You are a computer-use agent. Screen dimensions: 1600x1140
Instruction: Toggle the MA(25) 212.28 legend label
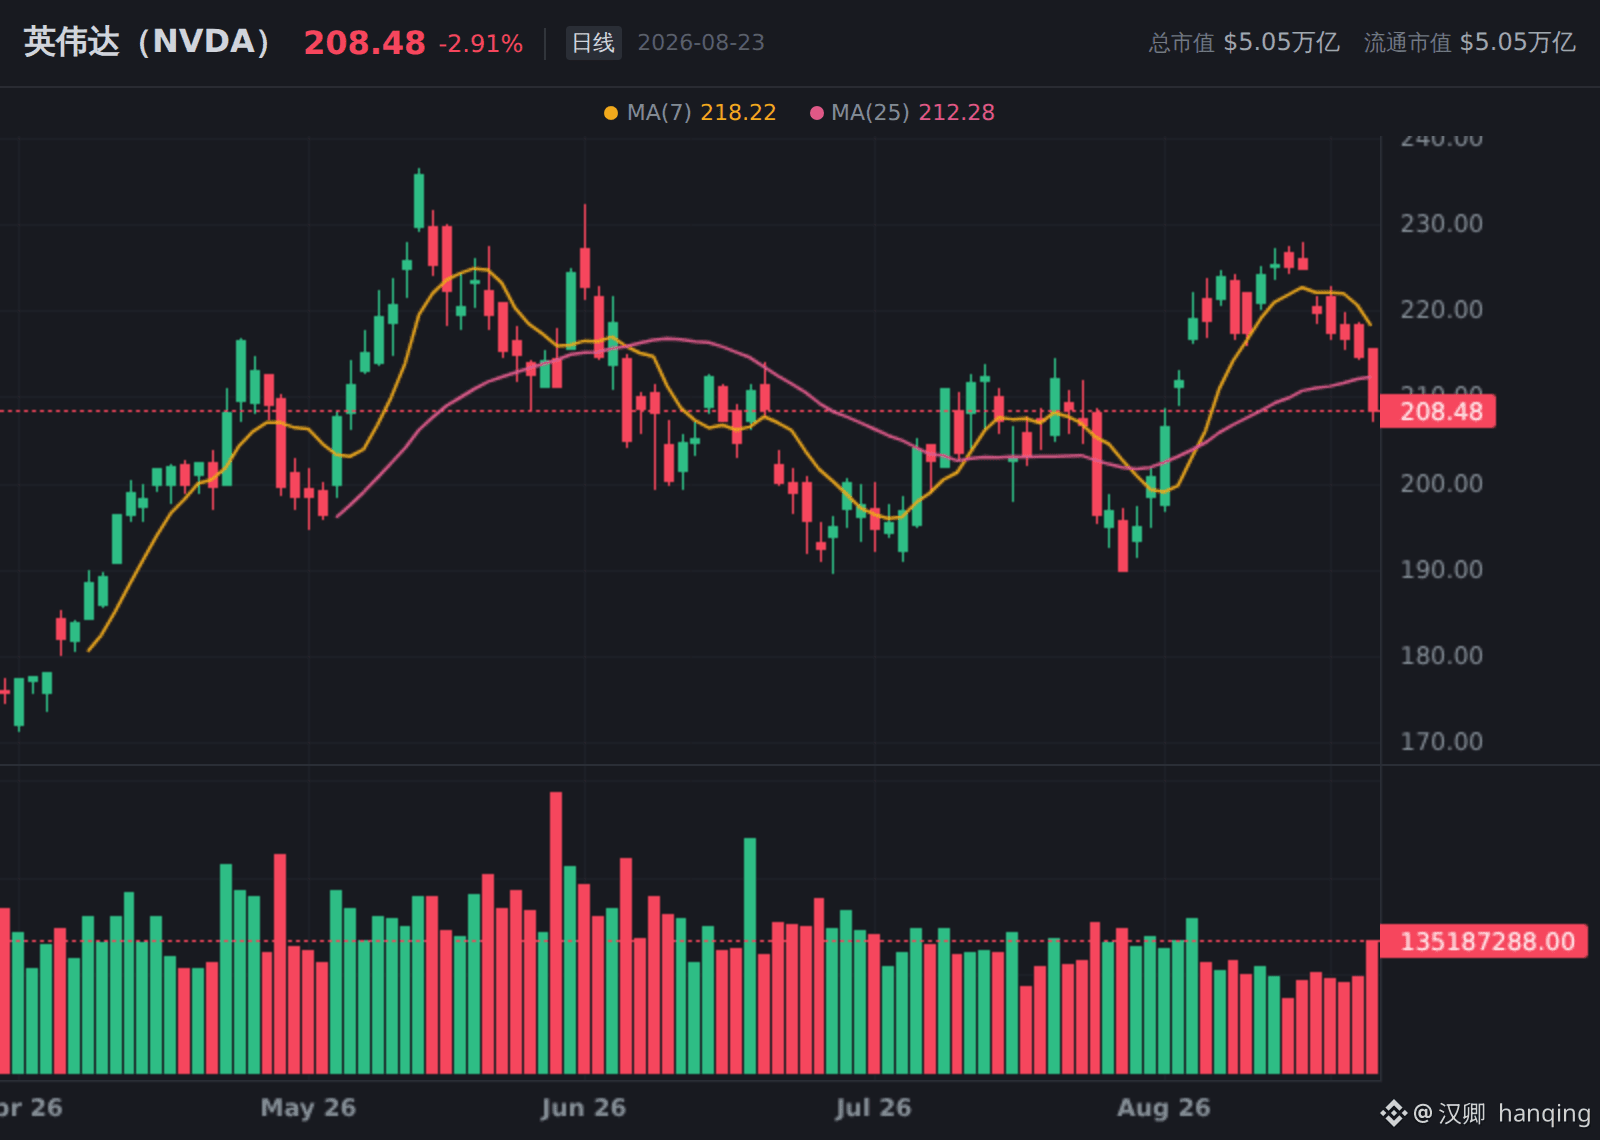913,113
